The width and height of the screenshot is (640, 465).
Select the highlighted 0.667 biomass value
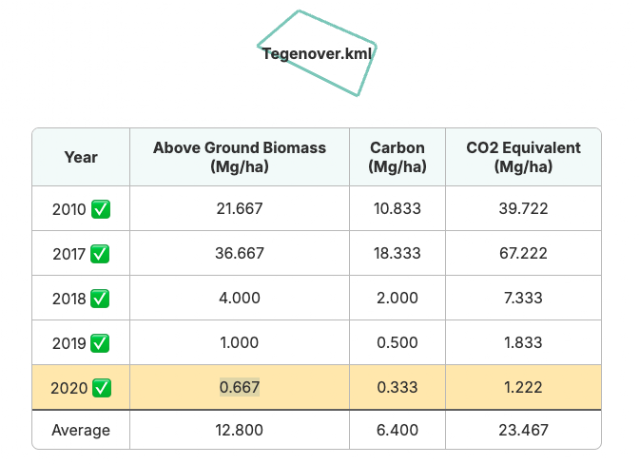coord(240,387)
